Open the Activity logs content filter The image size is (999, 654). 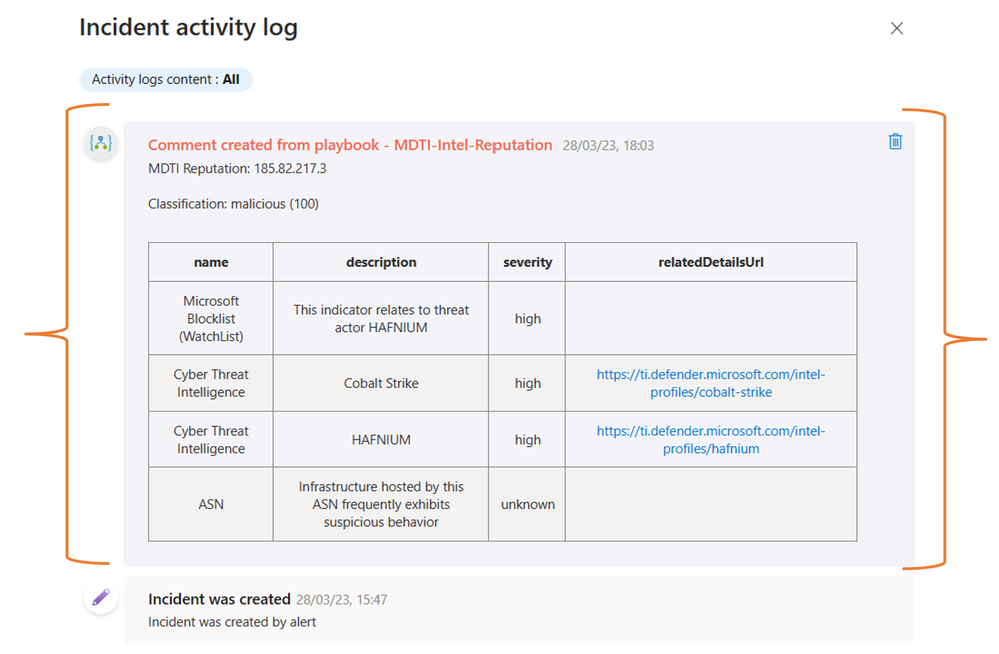pos(166,79)
